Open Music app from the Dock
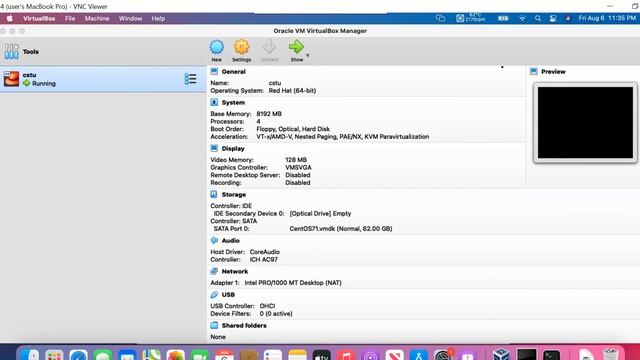Image resolution: width=640 pixels, height=360 pixels. [346, 355]
